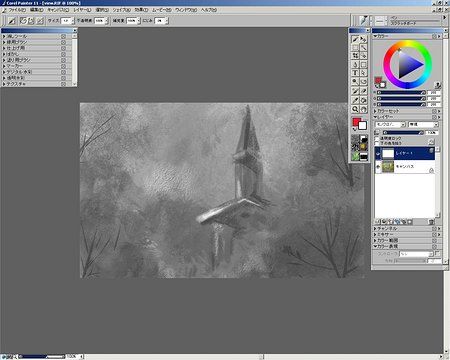Hide レイヤー 1 with eye icon
The width and height of the screenshot is (450, 360).
pyautogui.click(x=378, y=154)
